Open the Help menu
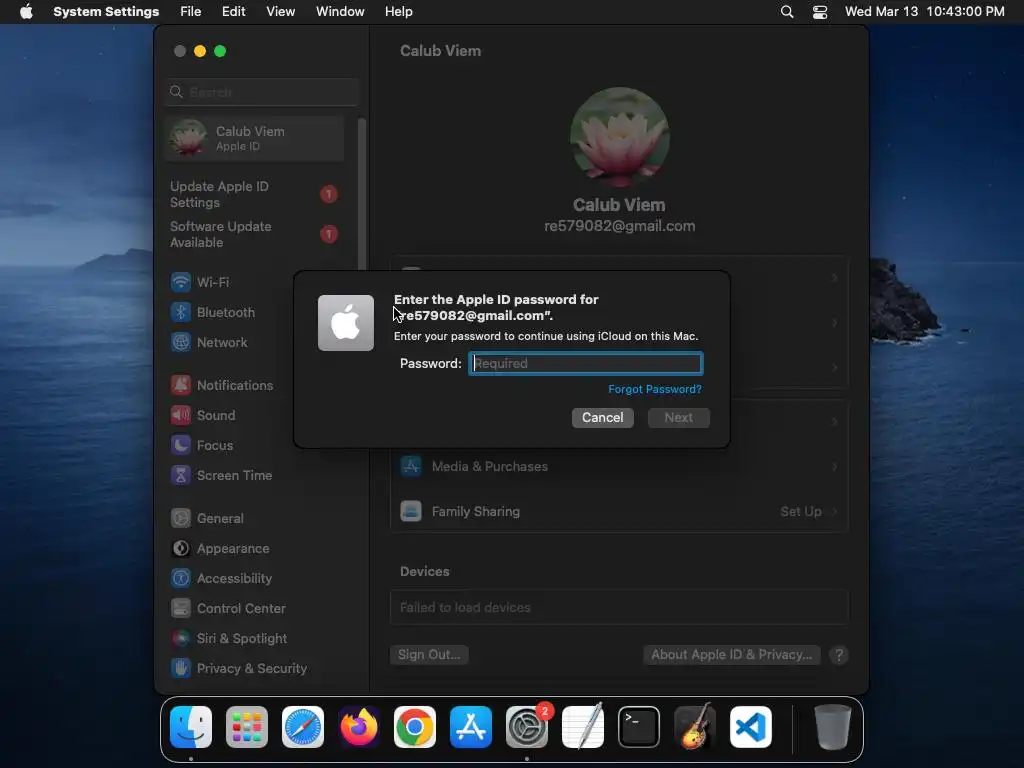The image size is (1024, 768). coord(398,12)
